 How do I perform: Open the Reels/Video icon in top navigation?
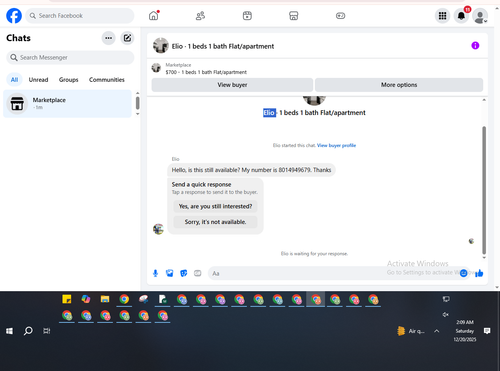pos(247,16)
